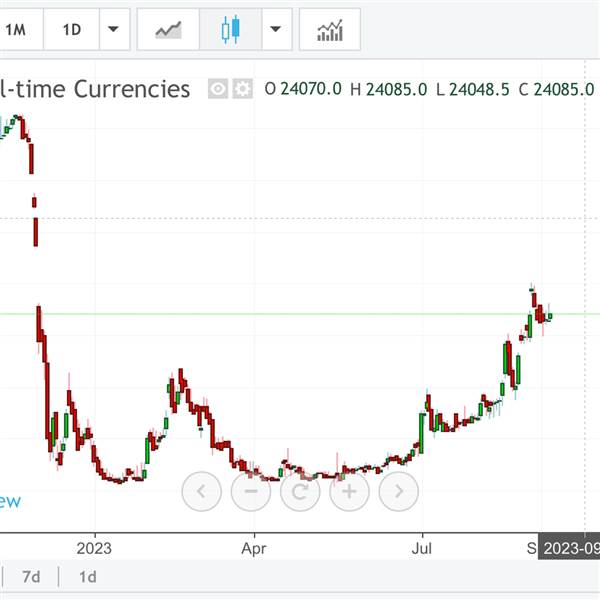Click the low value L 24048.5
Image resolution: width=600 pixels, height=600 pixels.
(473, 90)
